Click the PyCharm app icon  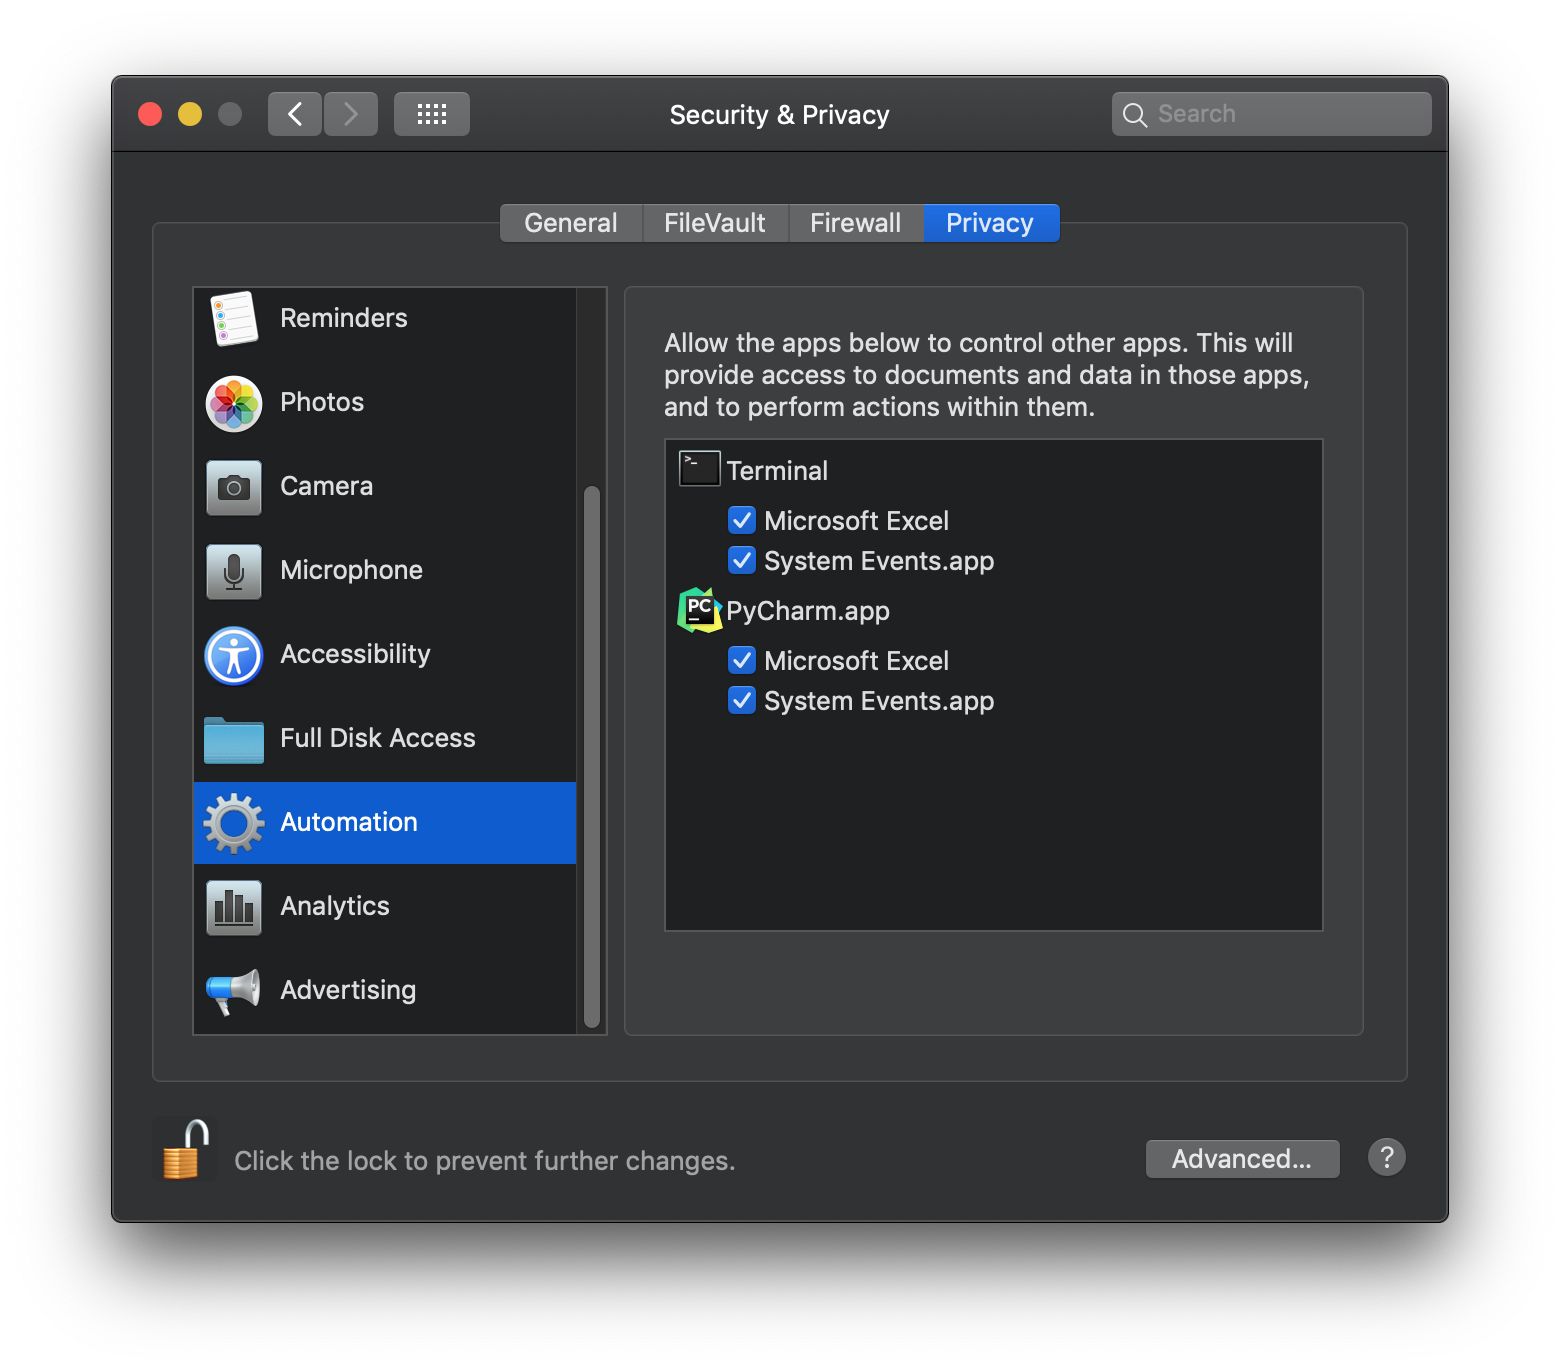coord(700,610)
